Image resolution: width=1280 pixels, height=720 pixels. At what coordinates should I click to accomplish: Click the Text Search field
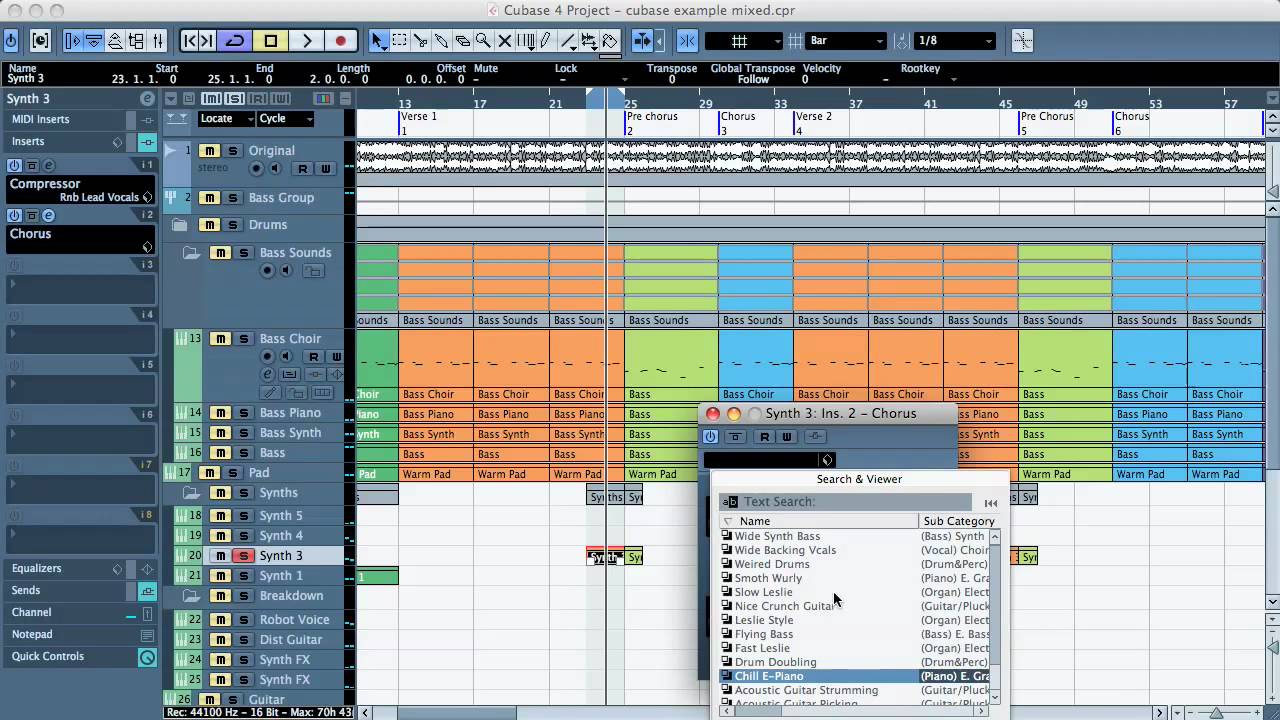coord(846,502)
